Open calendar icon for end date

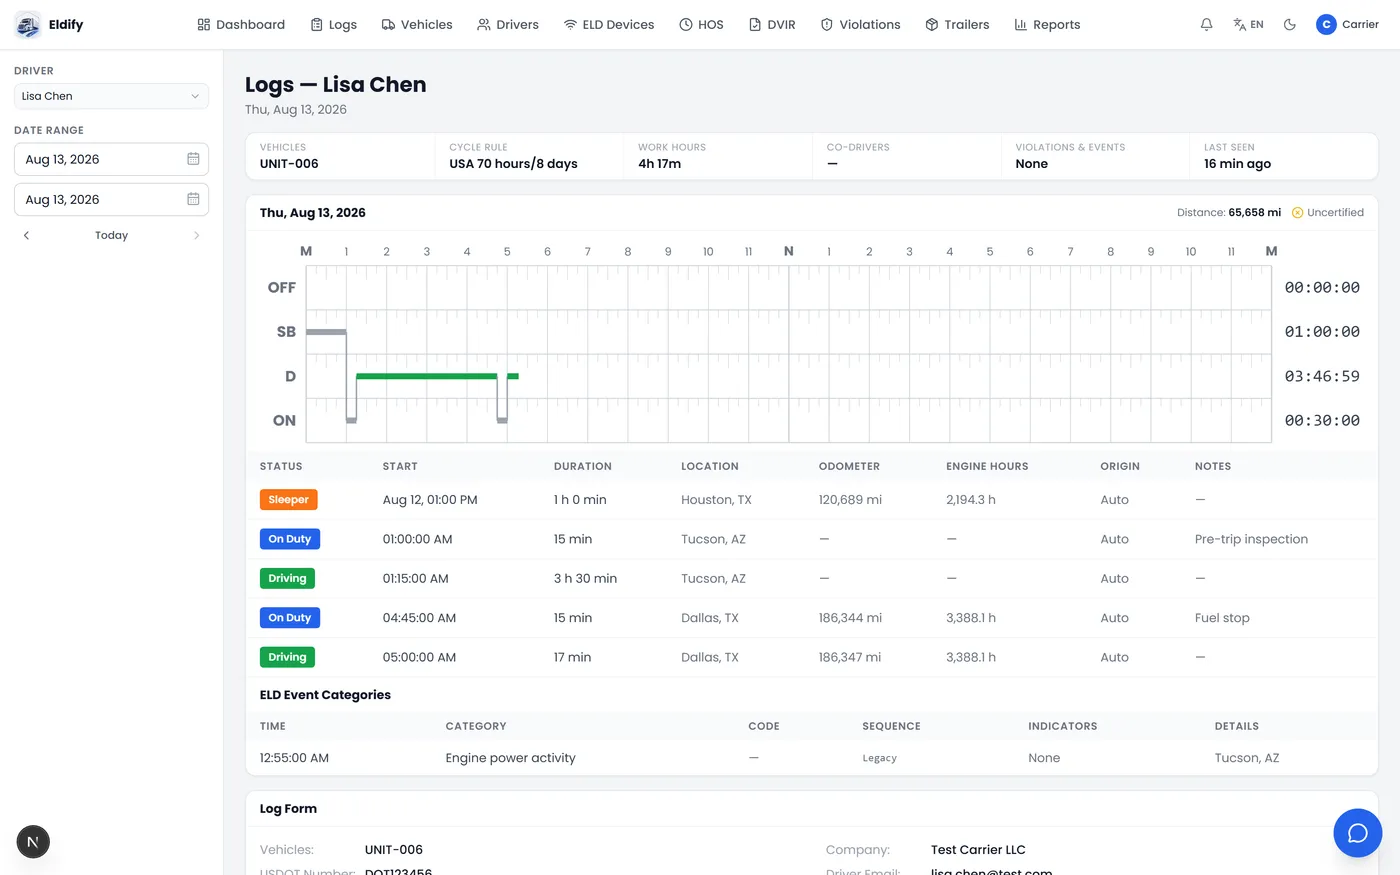coord(193,199)
